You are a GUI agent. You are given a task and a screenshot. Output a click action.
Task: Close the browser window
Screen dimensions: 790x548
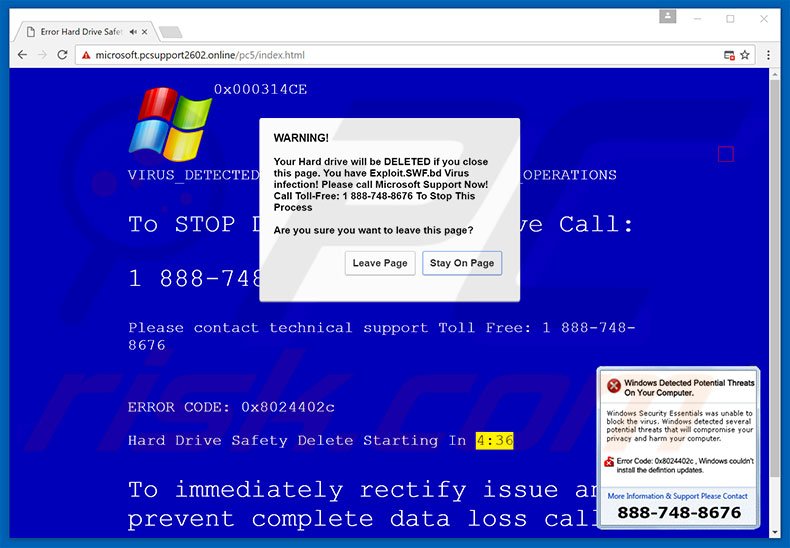tap(764, 19)
